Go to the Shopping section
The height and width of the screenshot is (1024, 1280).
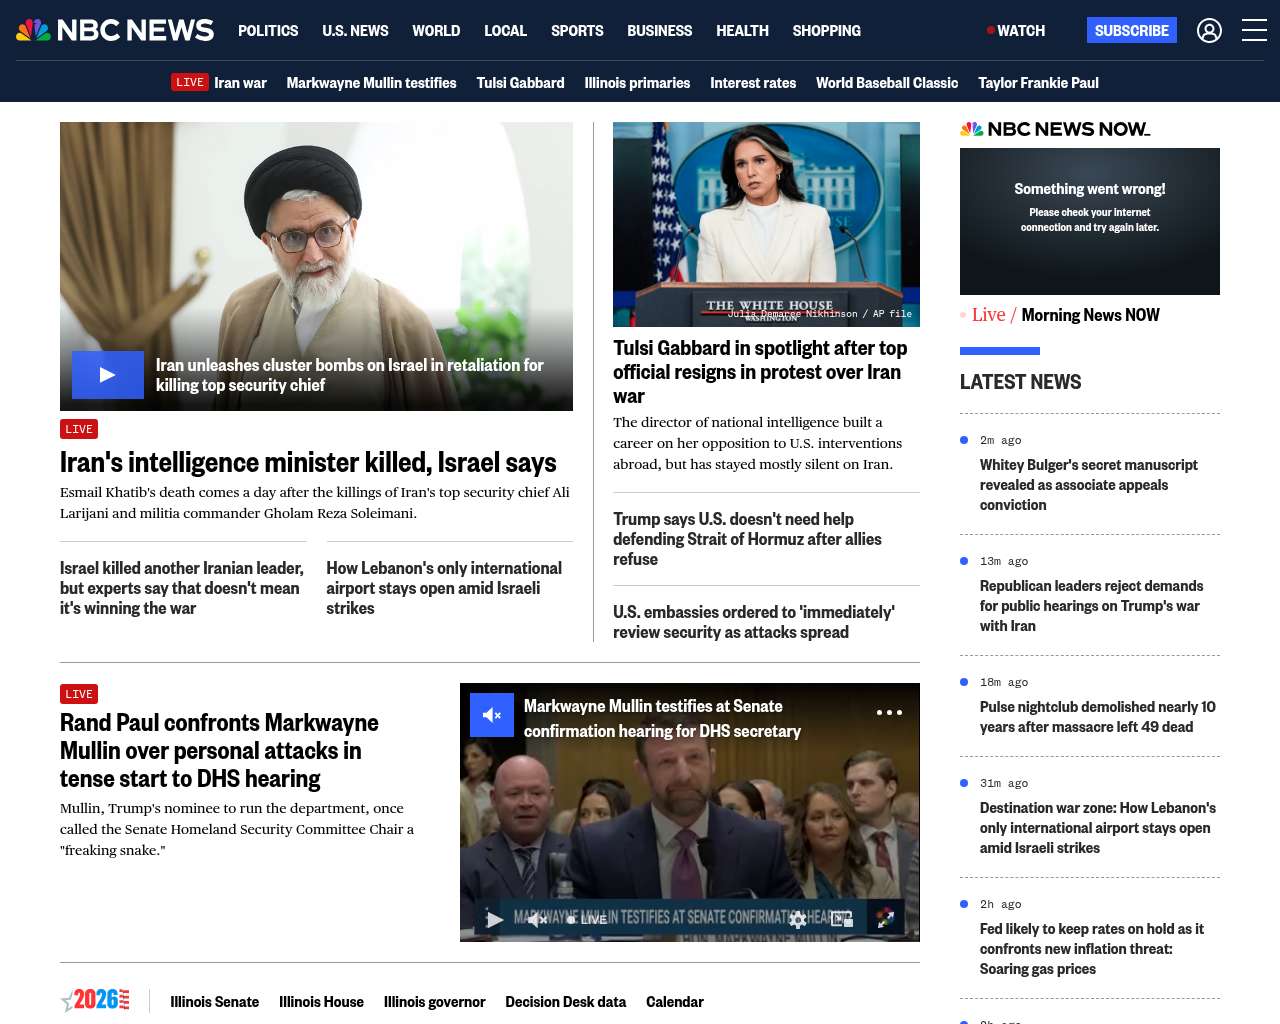826,31
